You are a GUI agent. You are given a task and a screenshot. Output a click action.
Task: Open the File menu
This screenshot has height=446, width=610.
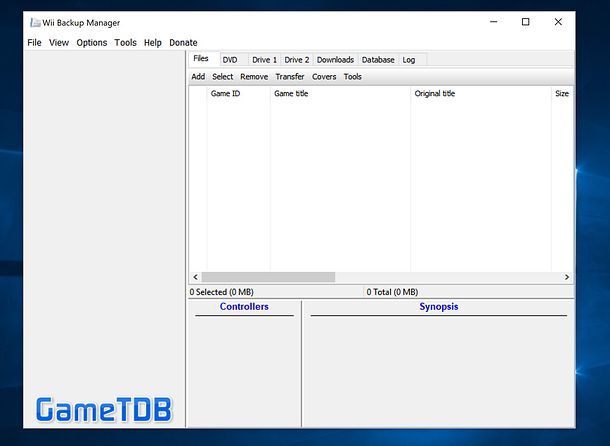coord(34,42)
